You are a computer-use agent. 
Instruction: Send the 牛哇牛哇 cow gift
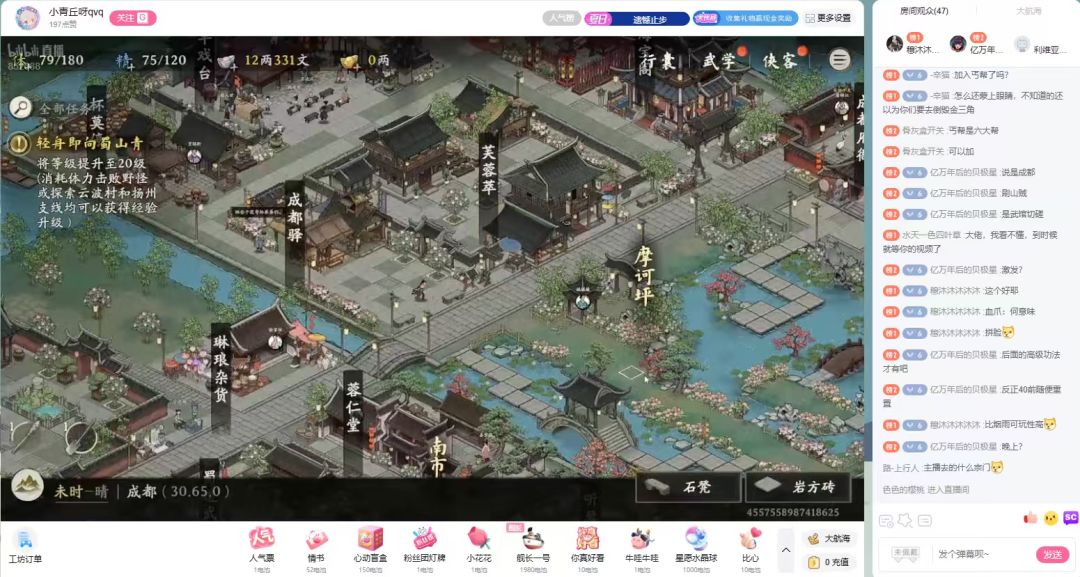tap(641, 547)
